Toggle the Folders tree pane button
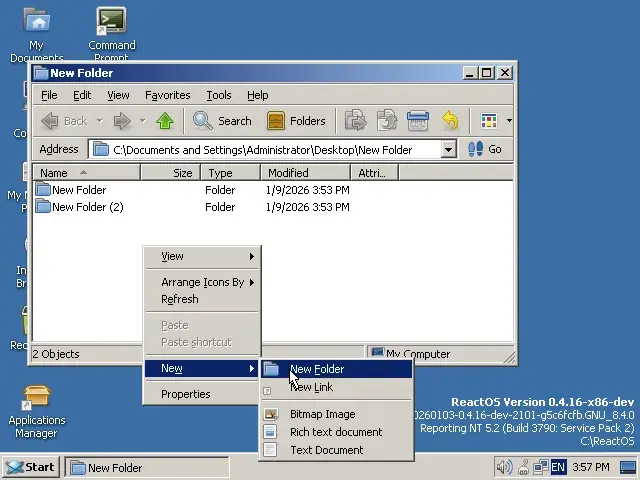Image resolution: width=640 pixels, height=480 pixels. pos(296,121)
